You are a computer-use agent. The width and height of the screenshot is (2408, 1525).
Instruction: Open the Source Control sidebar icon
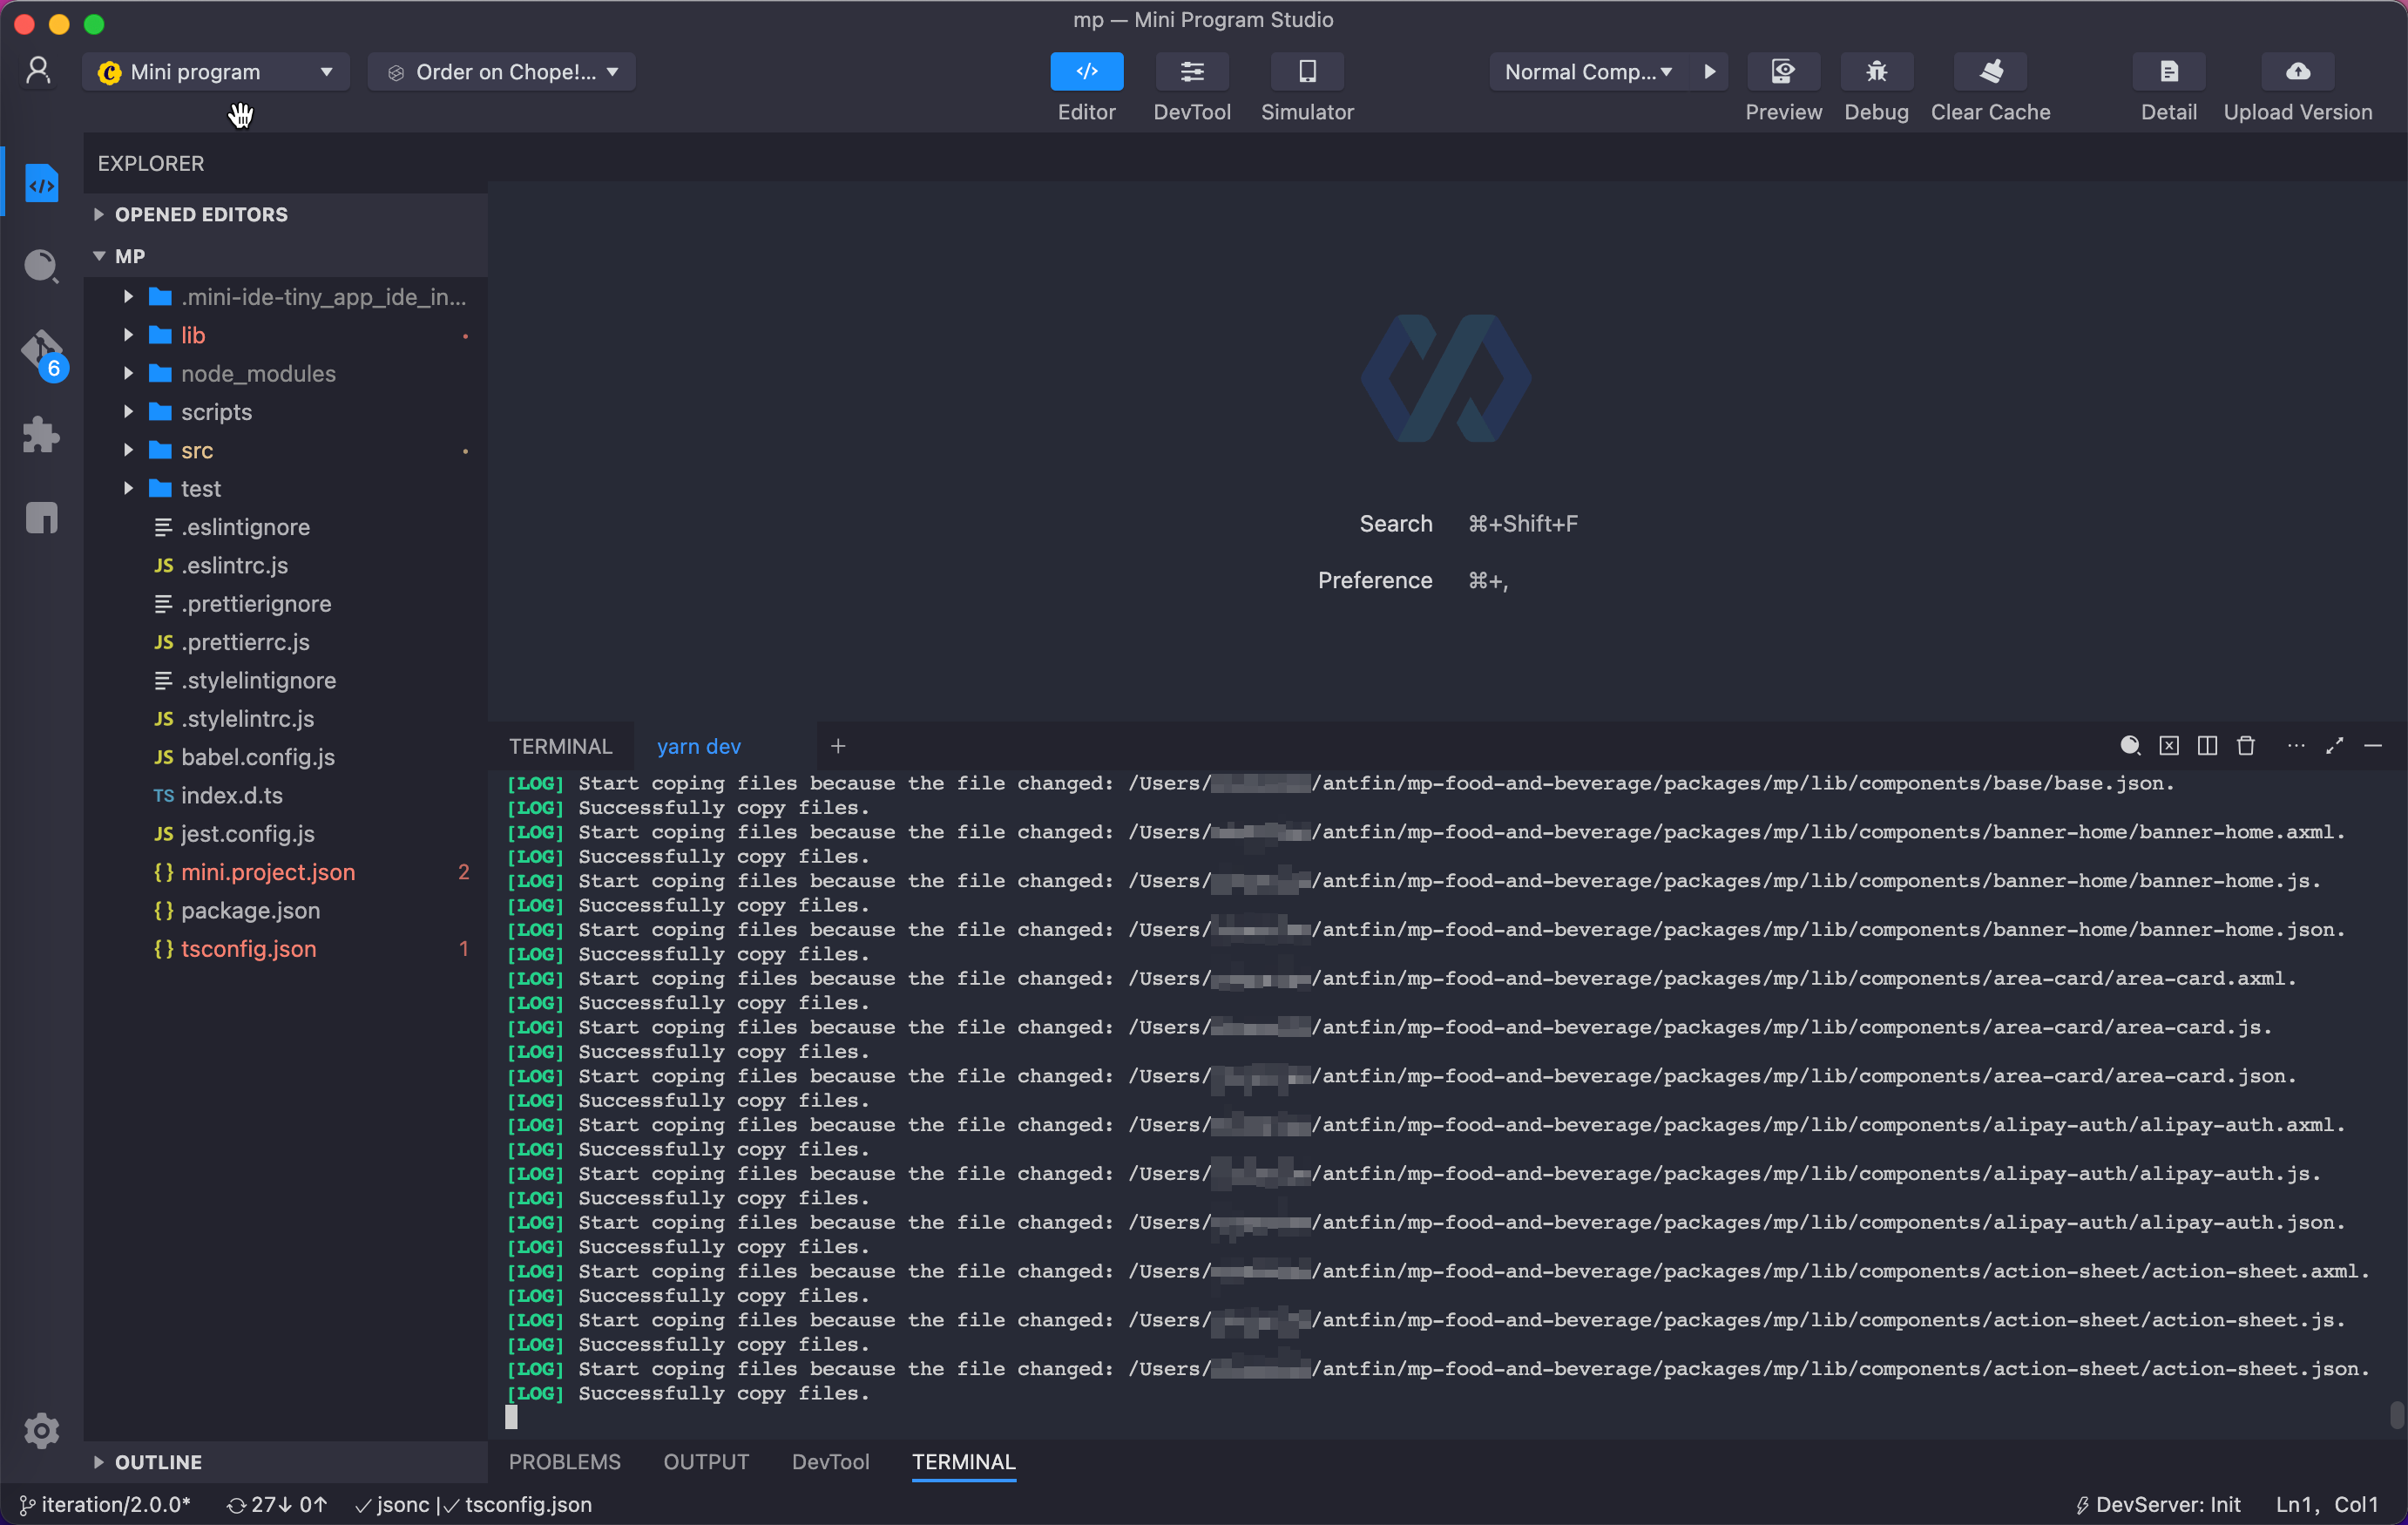41,351
